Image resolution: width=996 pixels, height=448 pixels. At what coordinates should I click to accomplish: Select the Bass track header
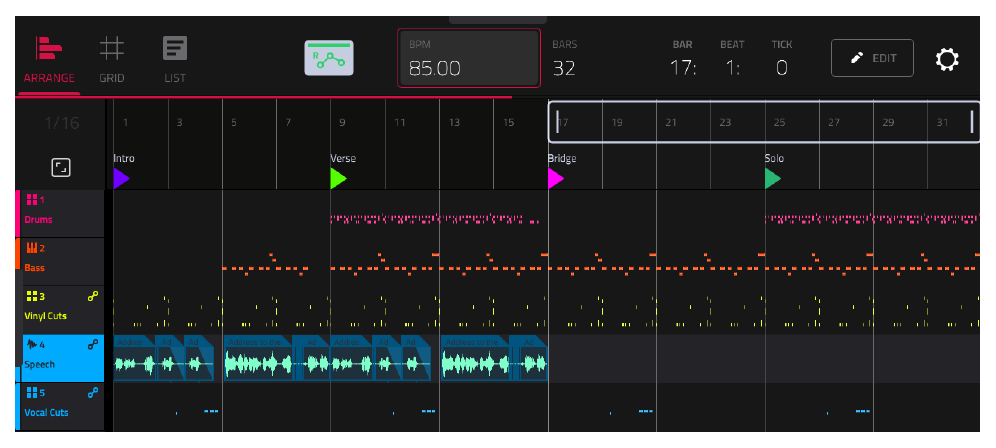(62, 262)
